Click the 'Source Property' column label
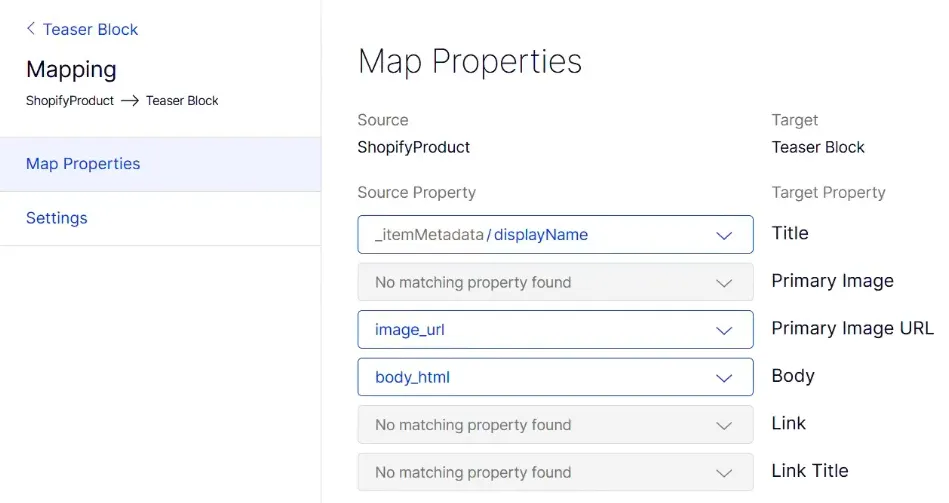Screen dimensions: 949x503 [416, 192]
